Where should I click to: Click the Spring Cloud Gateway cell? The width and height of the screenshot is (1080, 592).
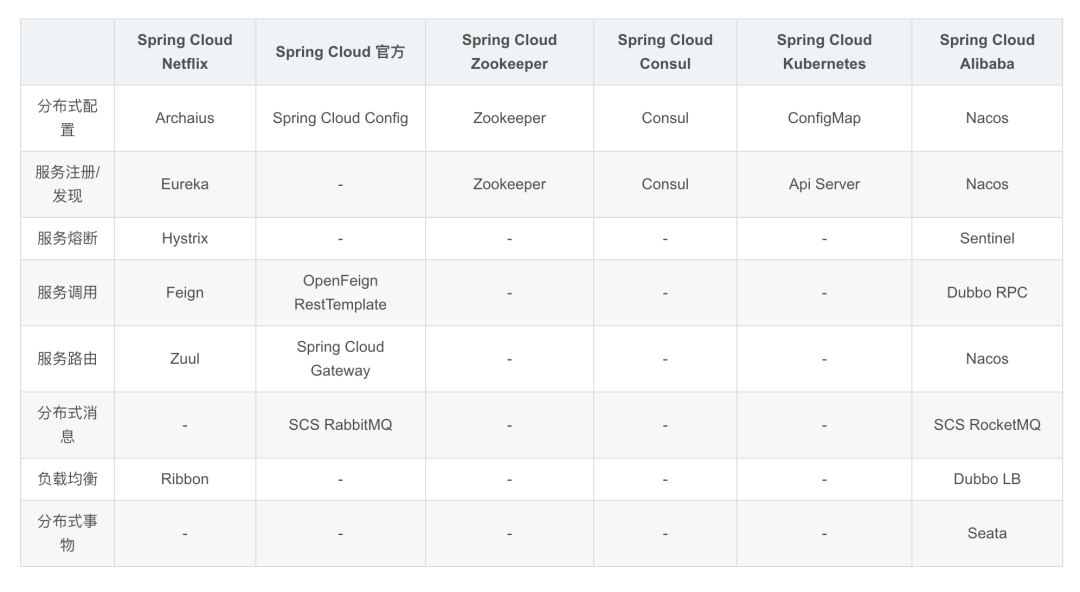click(340, 358)
